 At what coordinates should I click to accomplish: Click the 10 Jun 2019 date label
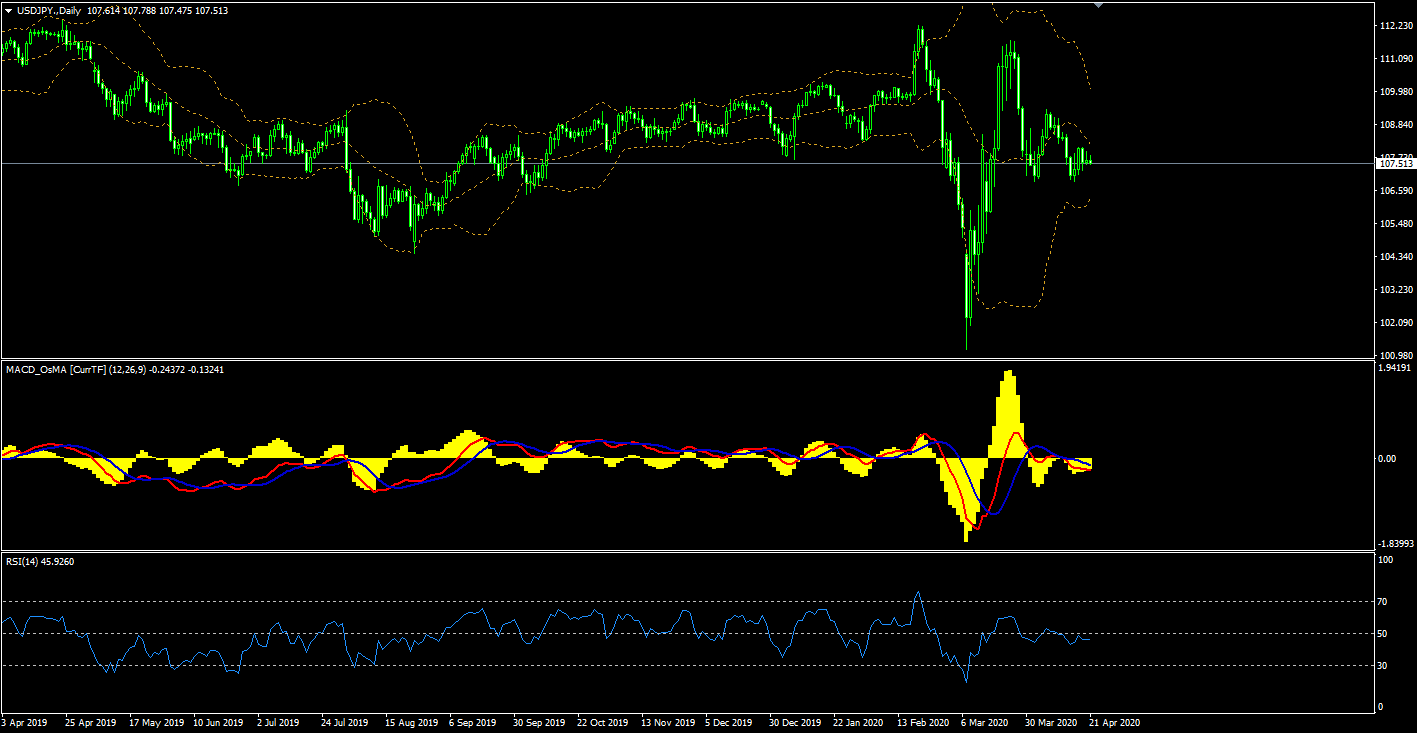[x=218, y=722]
